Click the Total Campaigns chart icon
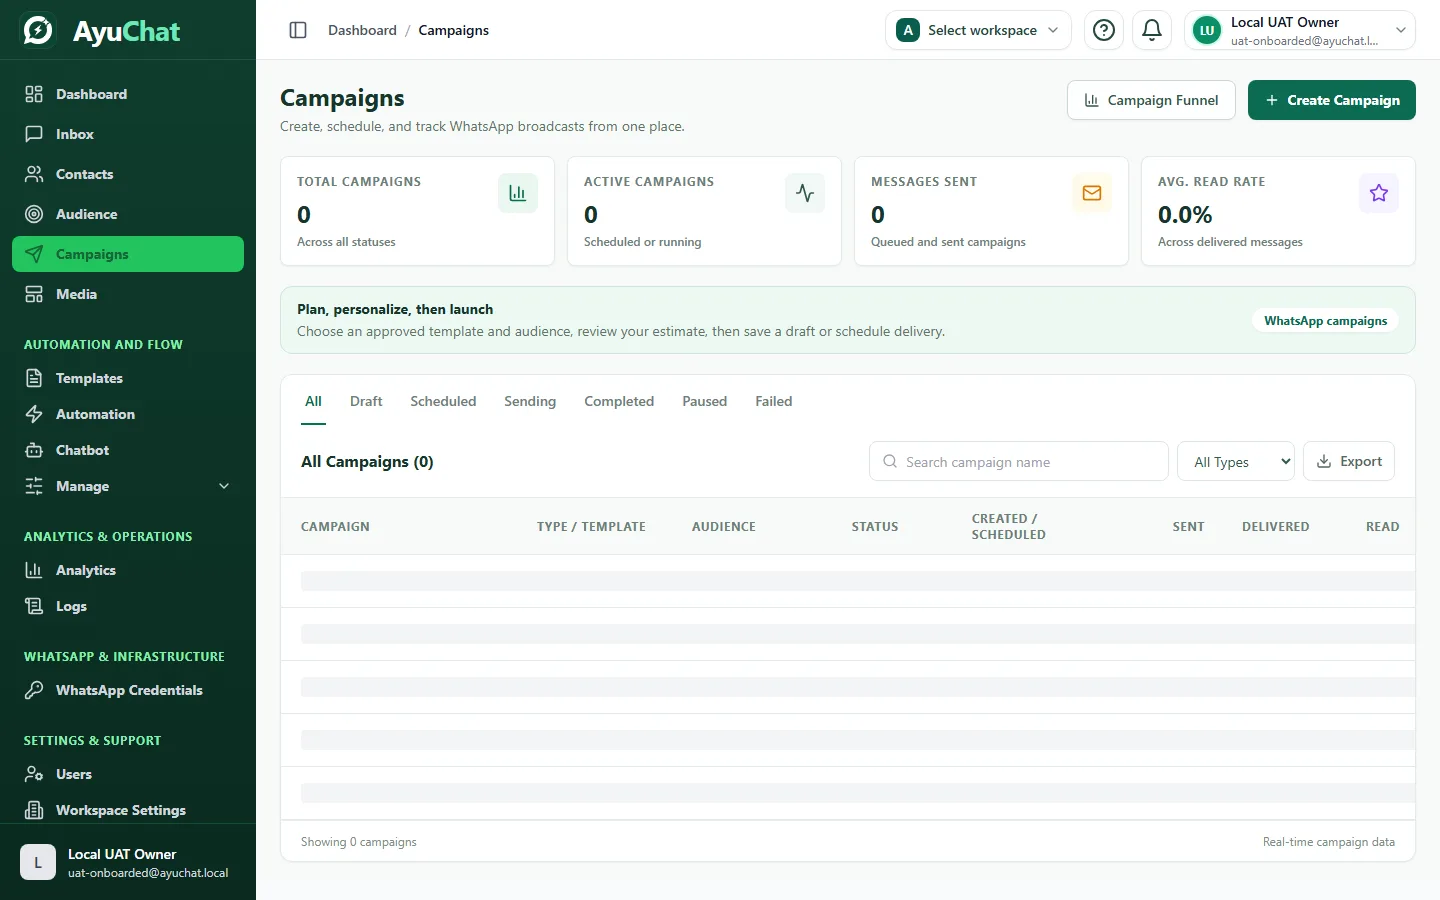Image resolution: width=1440 pixels, height=900 pixels. tap(518, 193)
